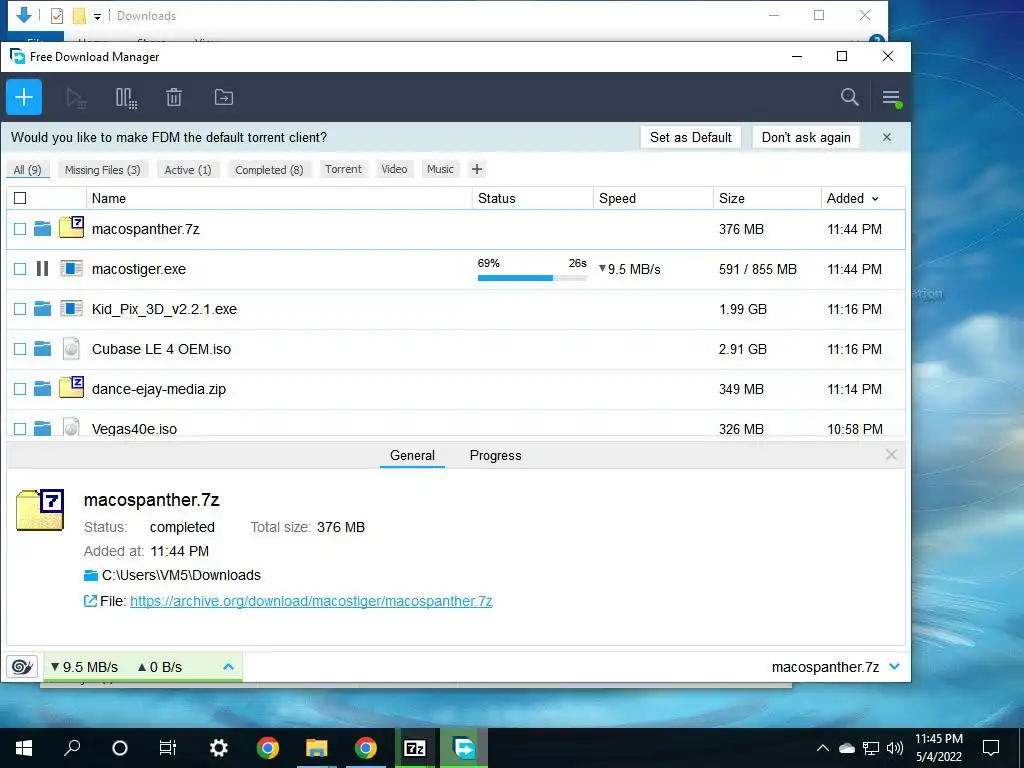
Task: Click the trash delete toolbar icon
Action: click(174, 97)
